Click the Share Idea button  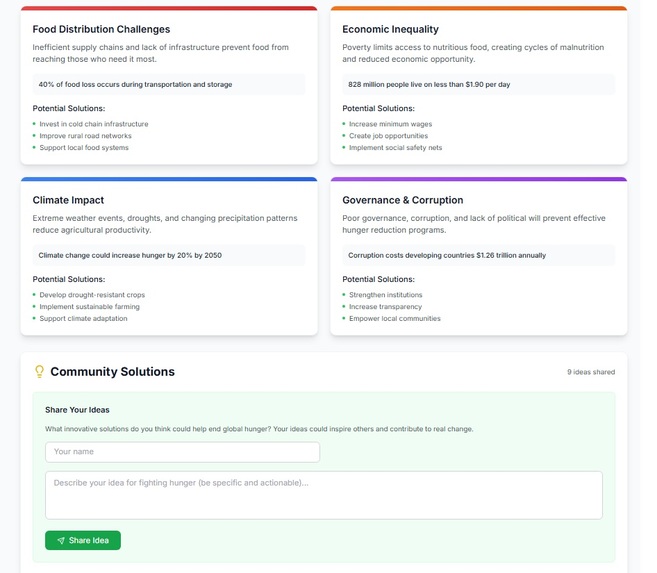click(83, 540)
